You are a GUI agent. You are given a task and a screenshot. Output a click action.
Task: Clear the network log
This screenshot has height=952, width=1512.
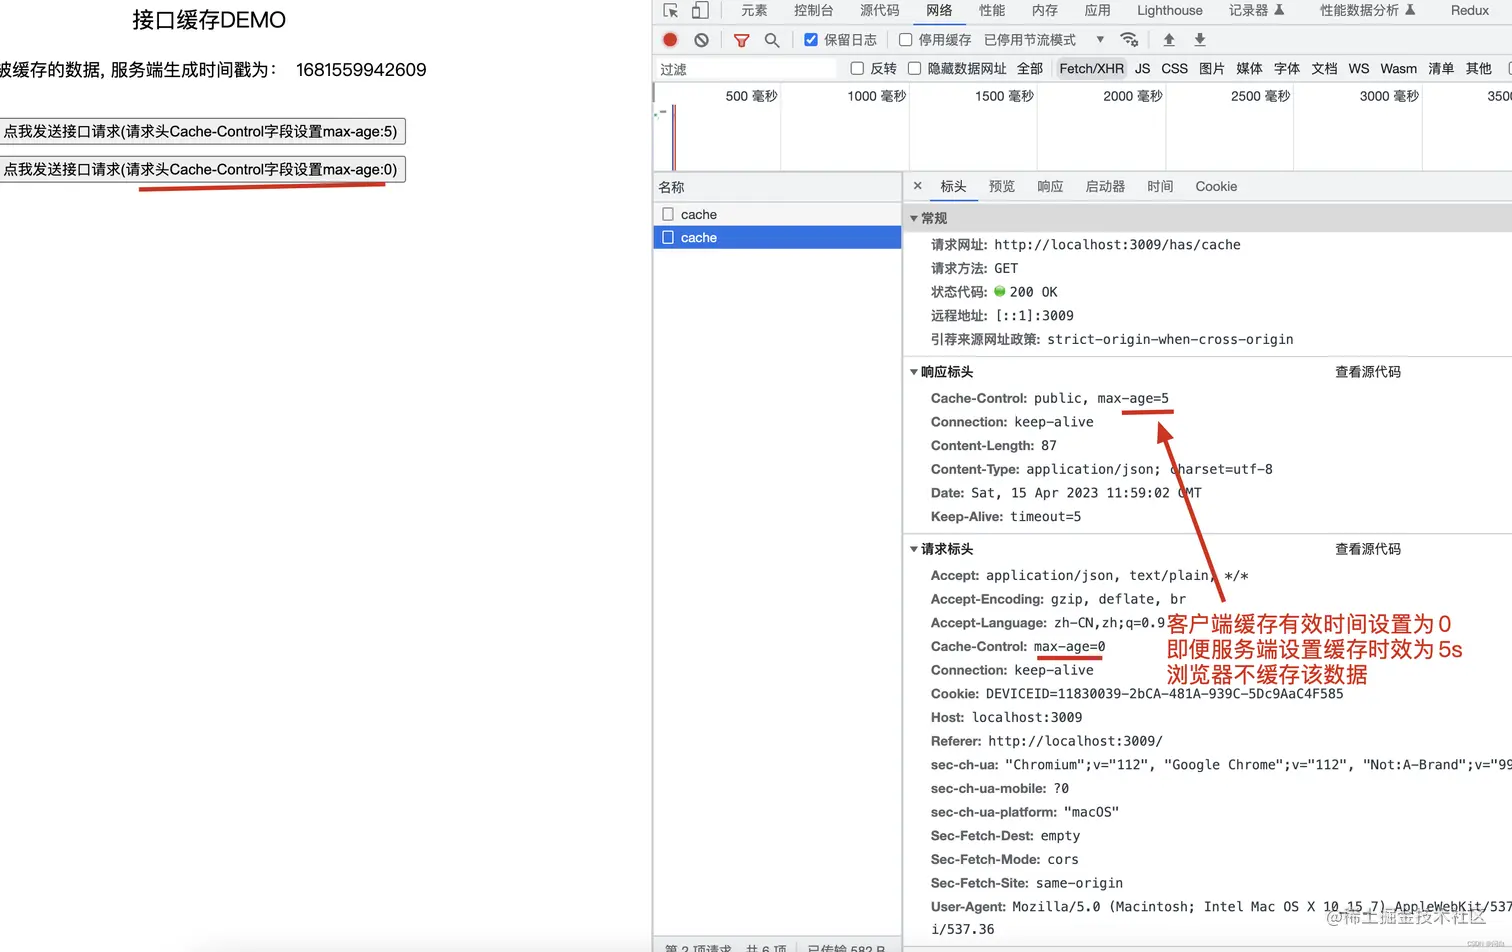pyautogui.click(x=701, y=40)
